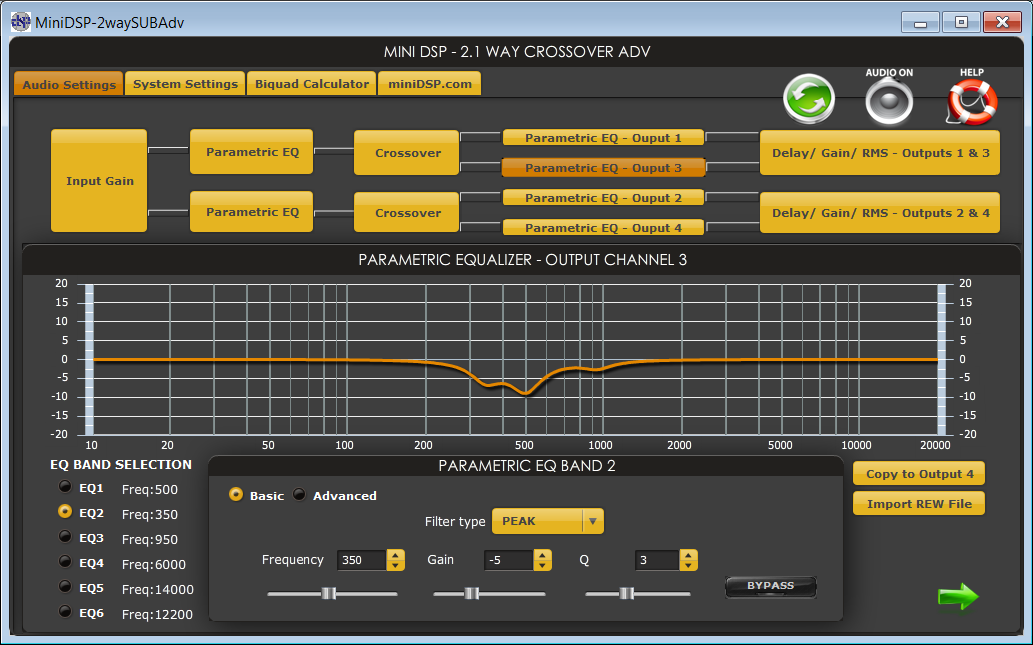Select Parametric EQ - Ouput 4
1033x645 pixels.
(x=603, y=228)
